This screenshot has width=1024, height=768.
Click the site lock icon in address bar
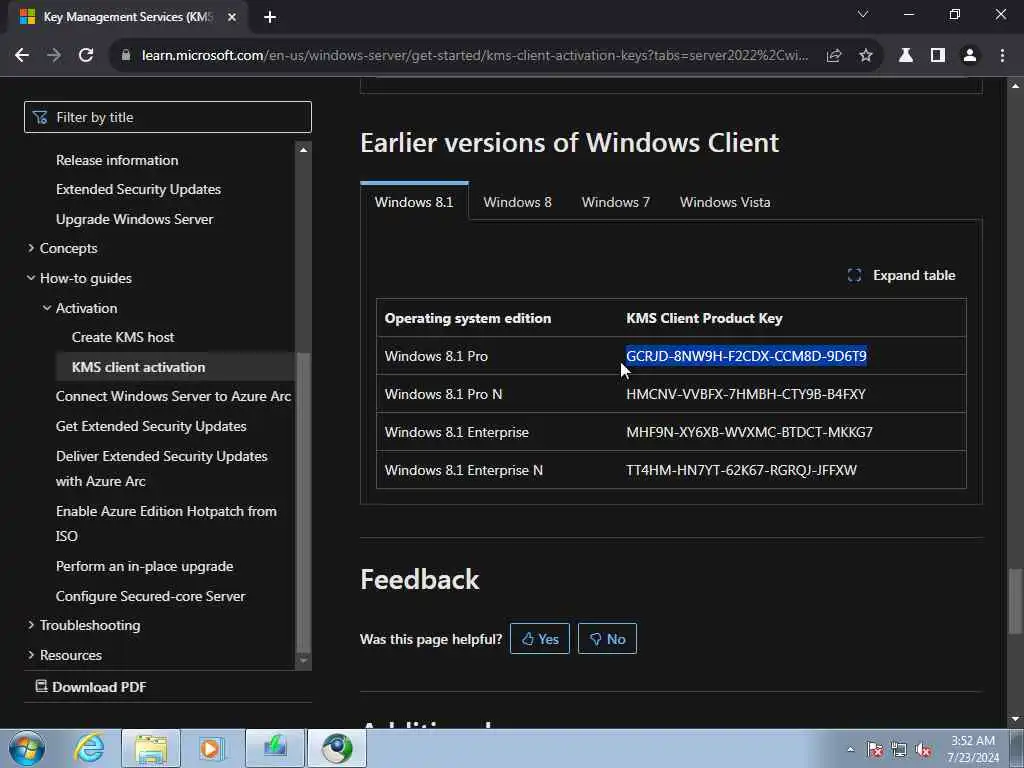(x=127, y=56)
